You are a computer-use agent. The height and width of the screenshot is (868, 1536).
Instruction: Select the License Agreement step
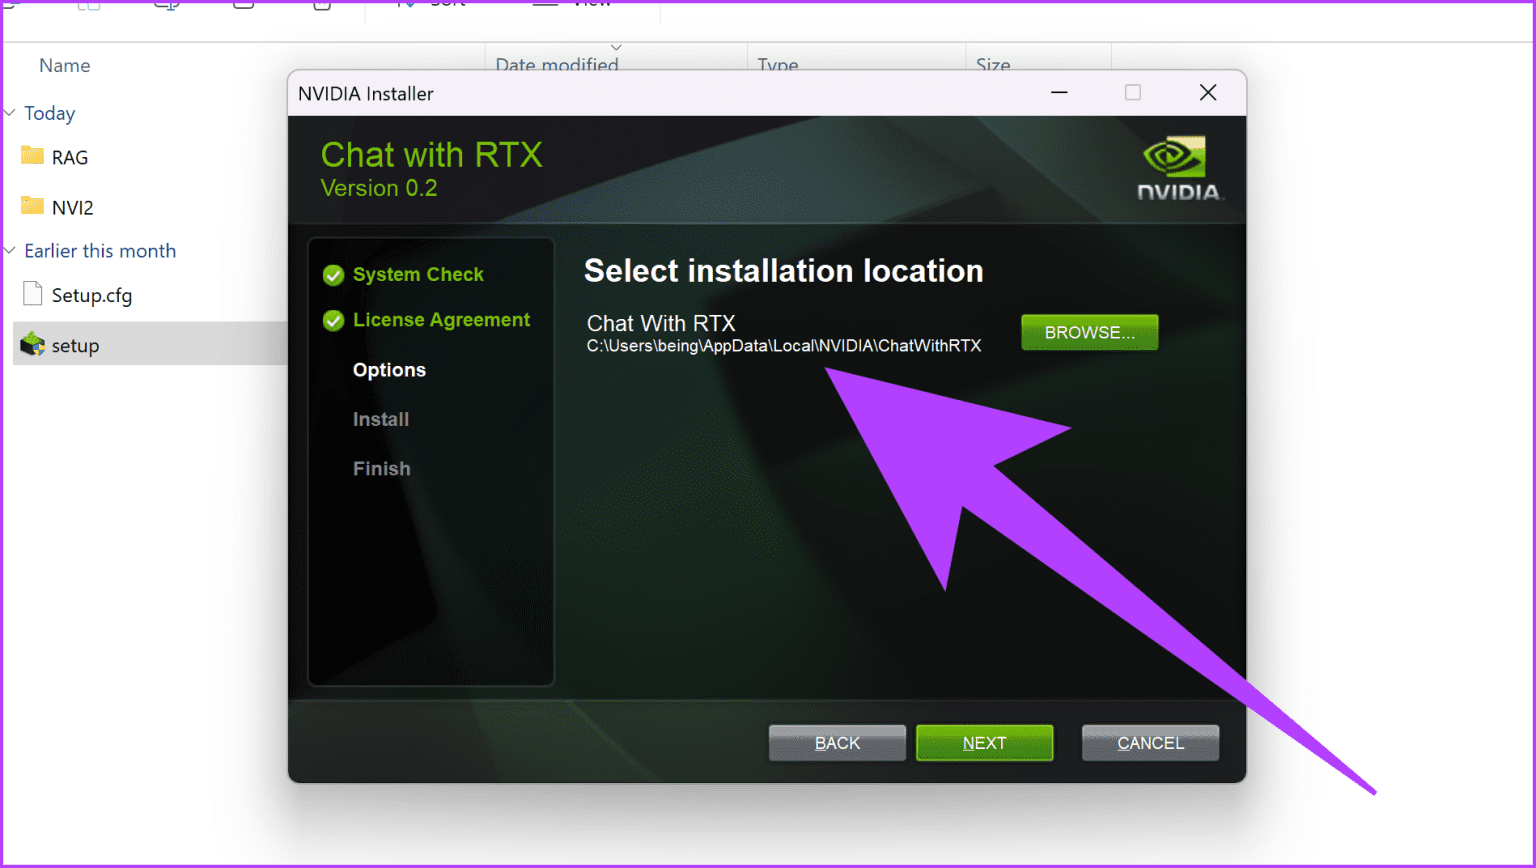click(441, 320)
